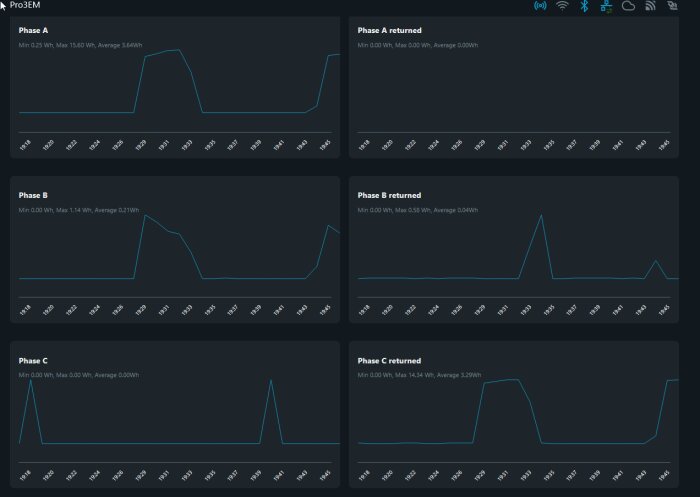This screenshot has width=700, height=497.
Task: Click the Pro3EM device title
Action: (x=25, y=5)
